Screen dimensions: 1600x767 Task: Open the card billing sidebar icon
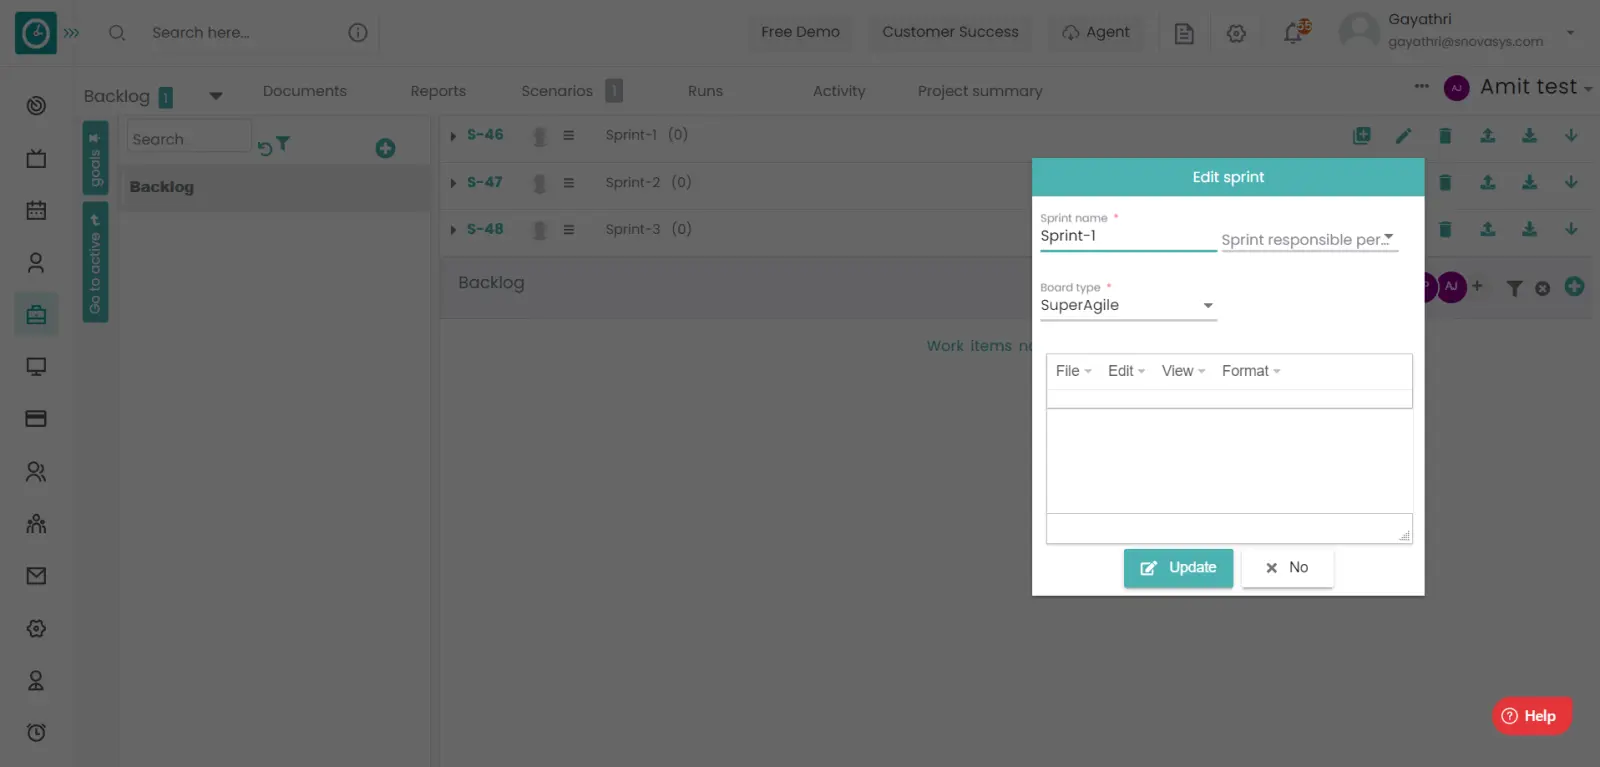pos(36,419)
